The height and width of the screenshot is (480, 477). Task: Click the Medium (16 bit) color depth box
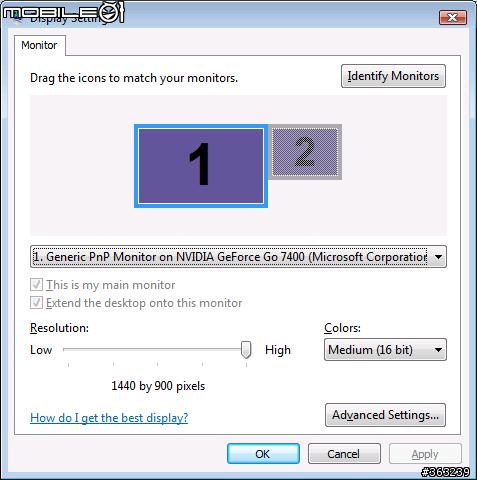(x=385, y=350)
